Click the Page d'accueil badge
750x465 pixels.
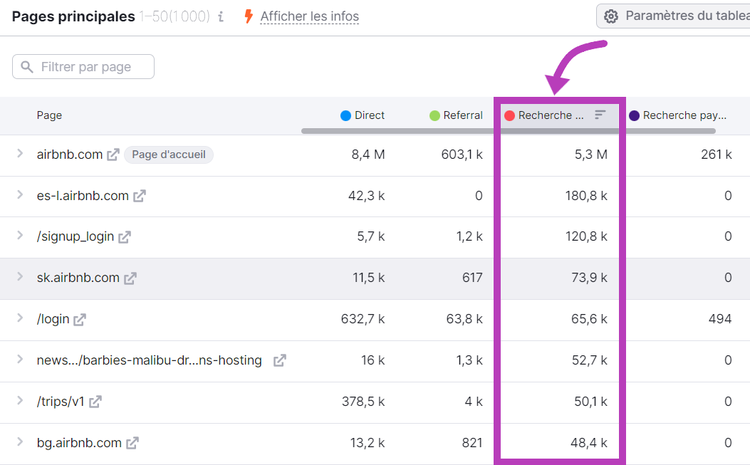click(x=169, y=155)
